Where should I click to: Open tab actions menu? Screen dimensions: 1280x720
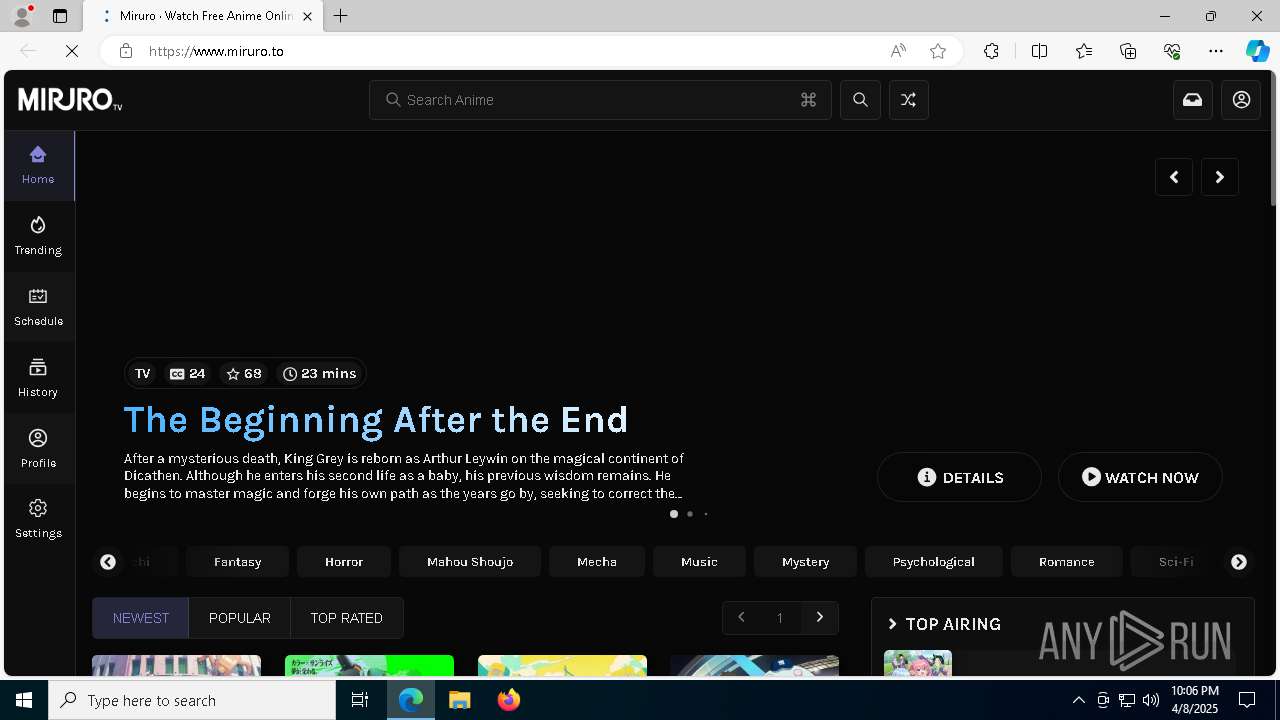60,16
